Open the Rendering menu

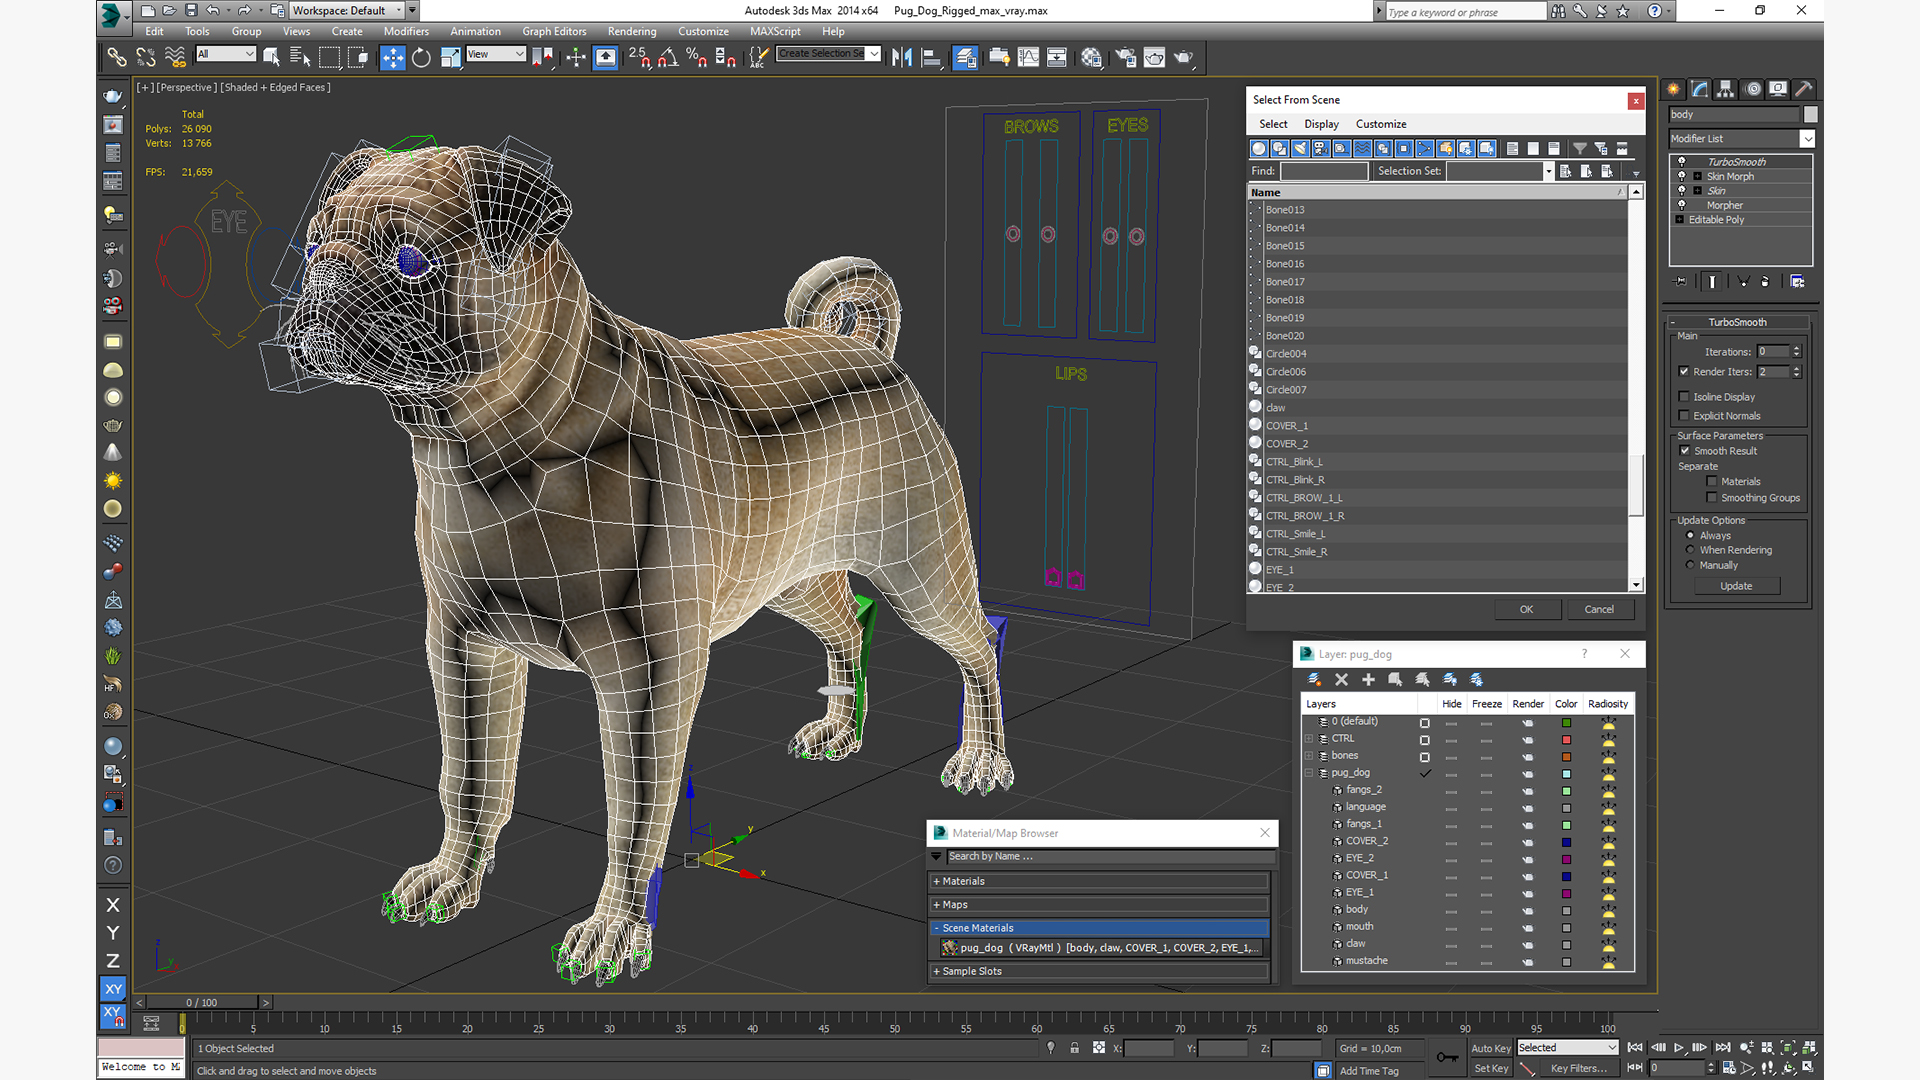(x=632, y=32)
